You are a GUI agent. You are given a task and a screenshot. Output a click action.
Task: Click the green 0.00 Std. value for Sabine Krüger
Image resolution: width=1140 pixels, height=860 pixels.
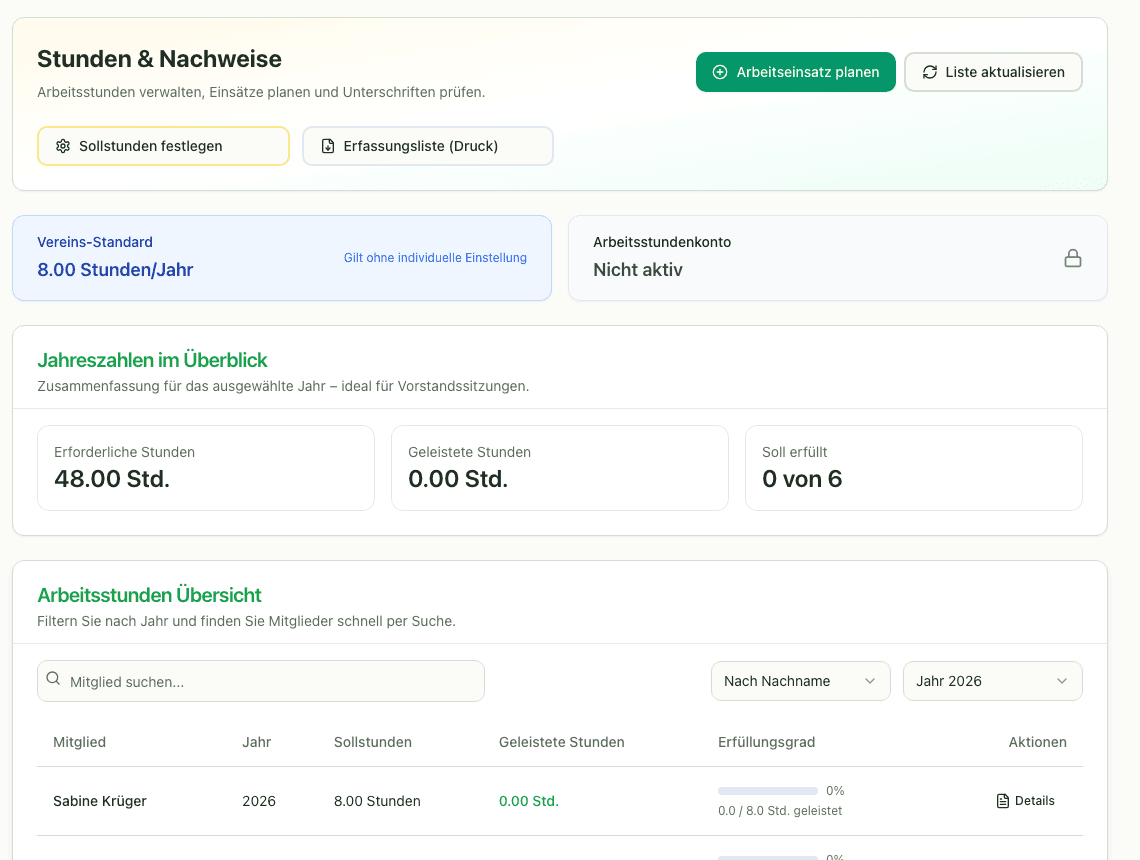tap(529, 801)
